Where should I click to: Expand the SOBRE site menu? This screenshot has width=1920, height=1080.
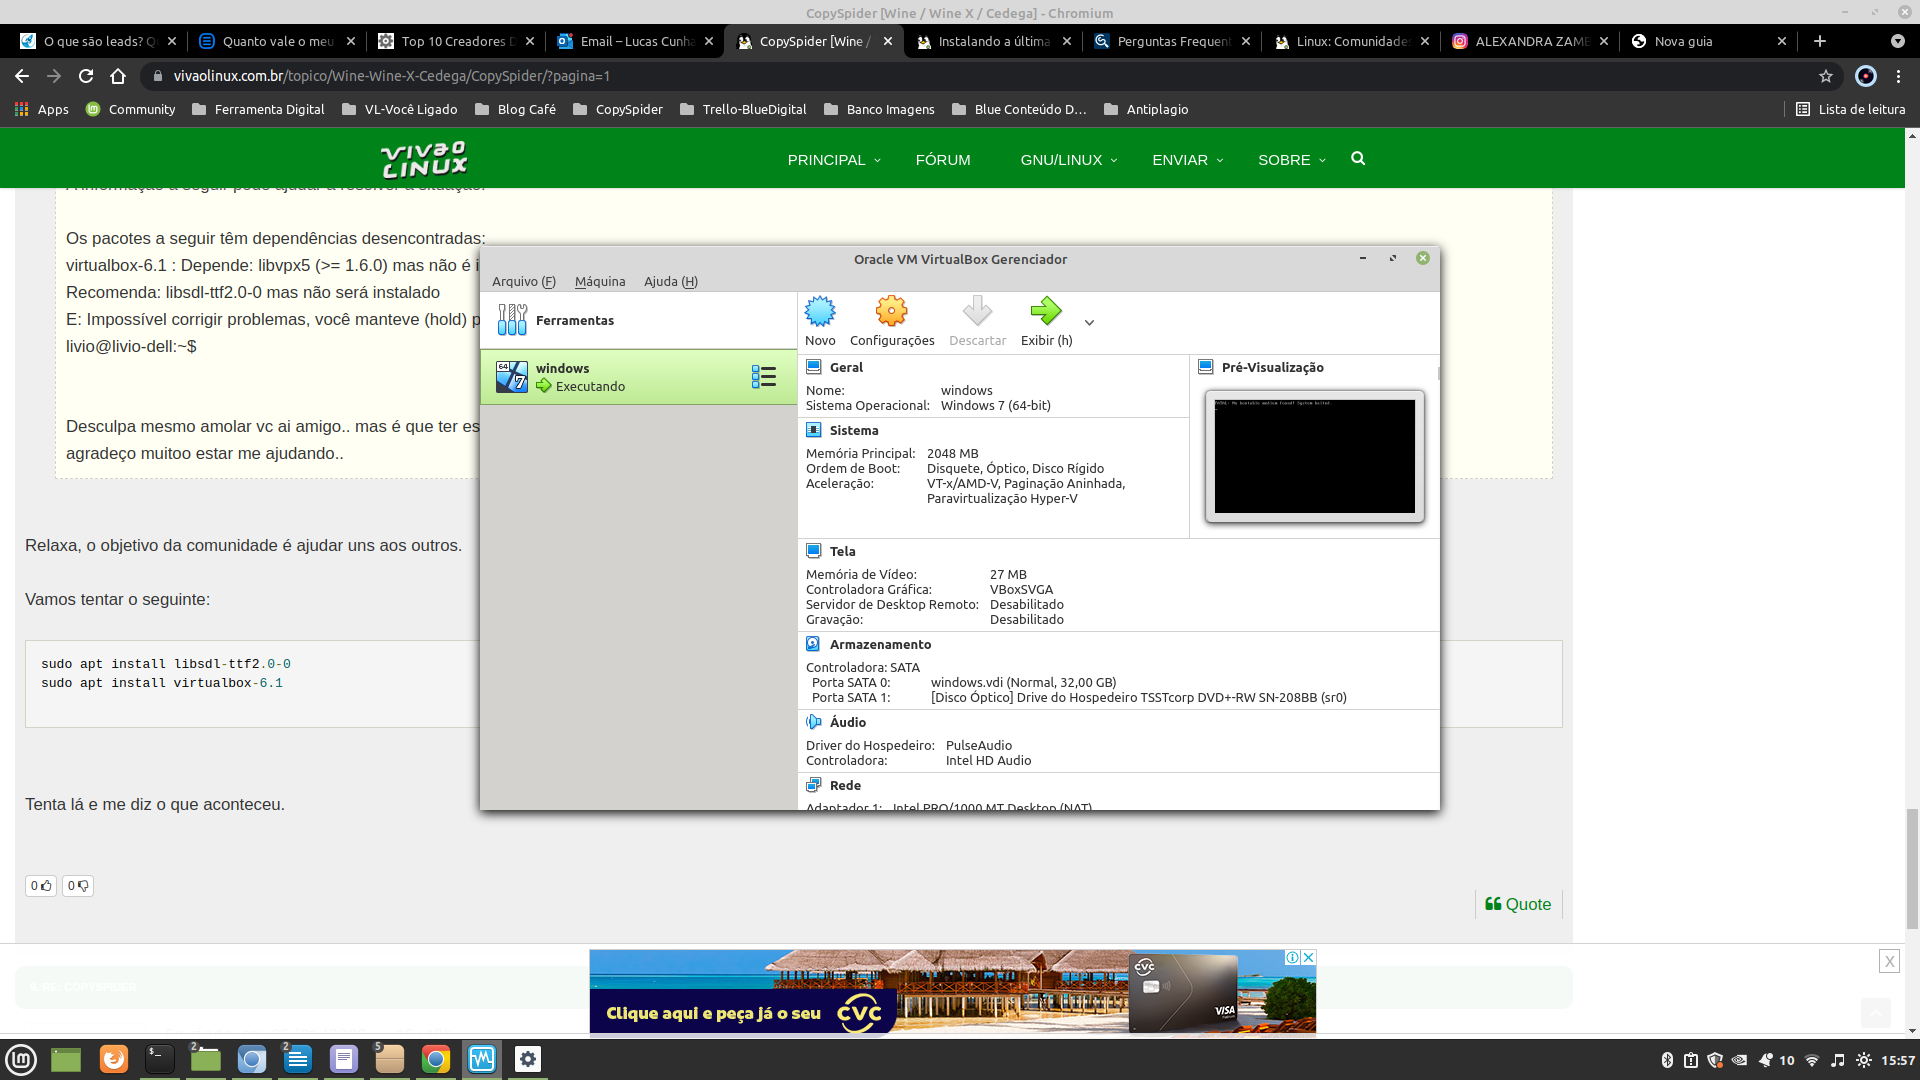click(1292, 160)
